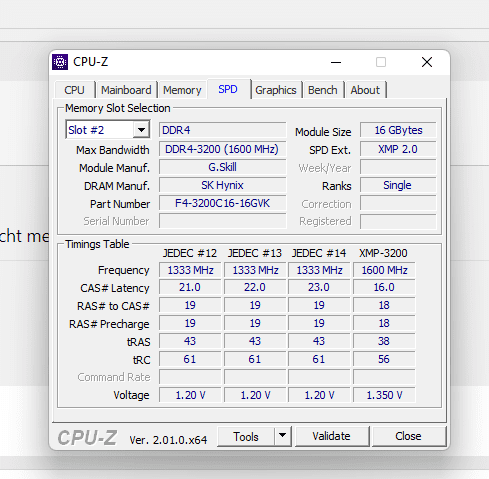Click the XMP 2.0 SPD Ext. value
This screenshot has height=479, width=489.
(x=398, y=149)
